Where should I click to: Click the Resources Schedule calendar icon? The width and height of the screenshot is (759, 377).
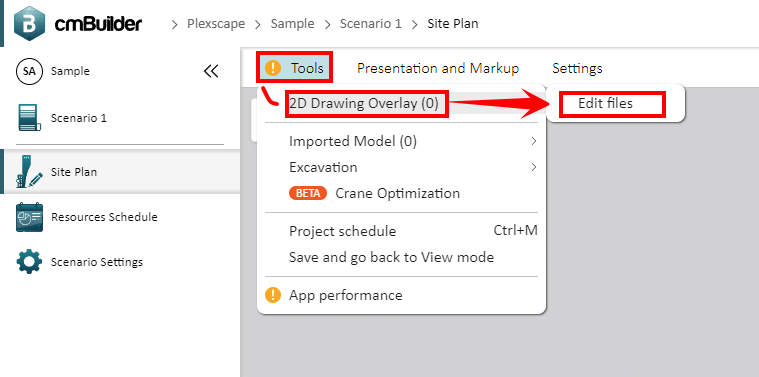29,217
